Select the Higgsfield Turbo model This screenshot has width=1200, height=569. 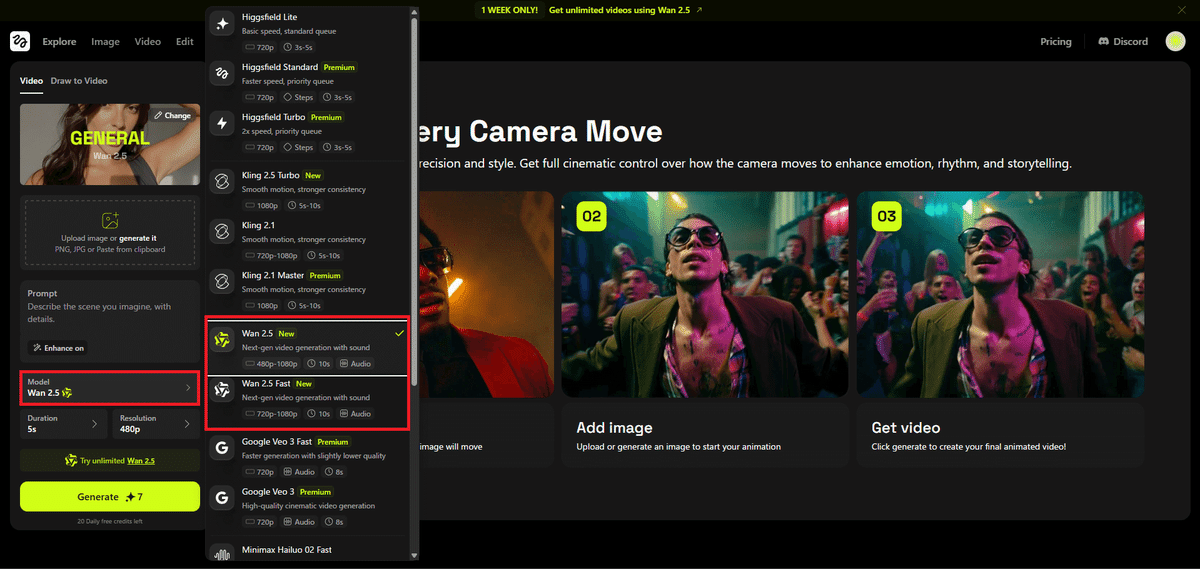click(x=310, y=131)
